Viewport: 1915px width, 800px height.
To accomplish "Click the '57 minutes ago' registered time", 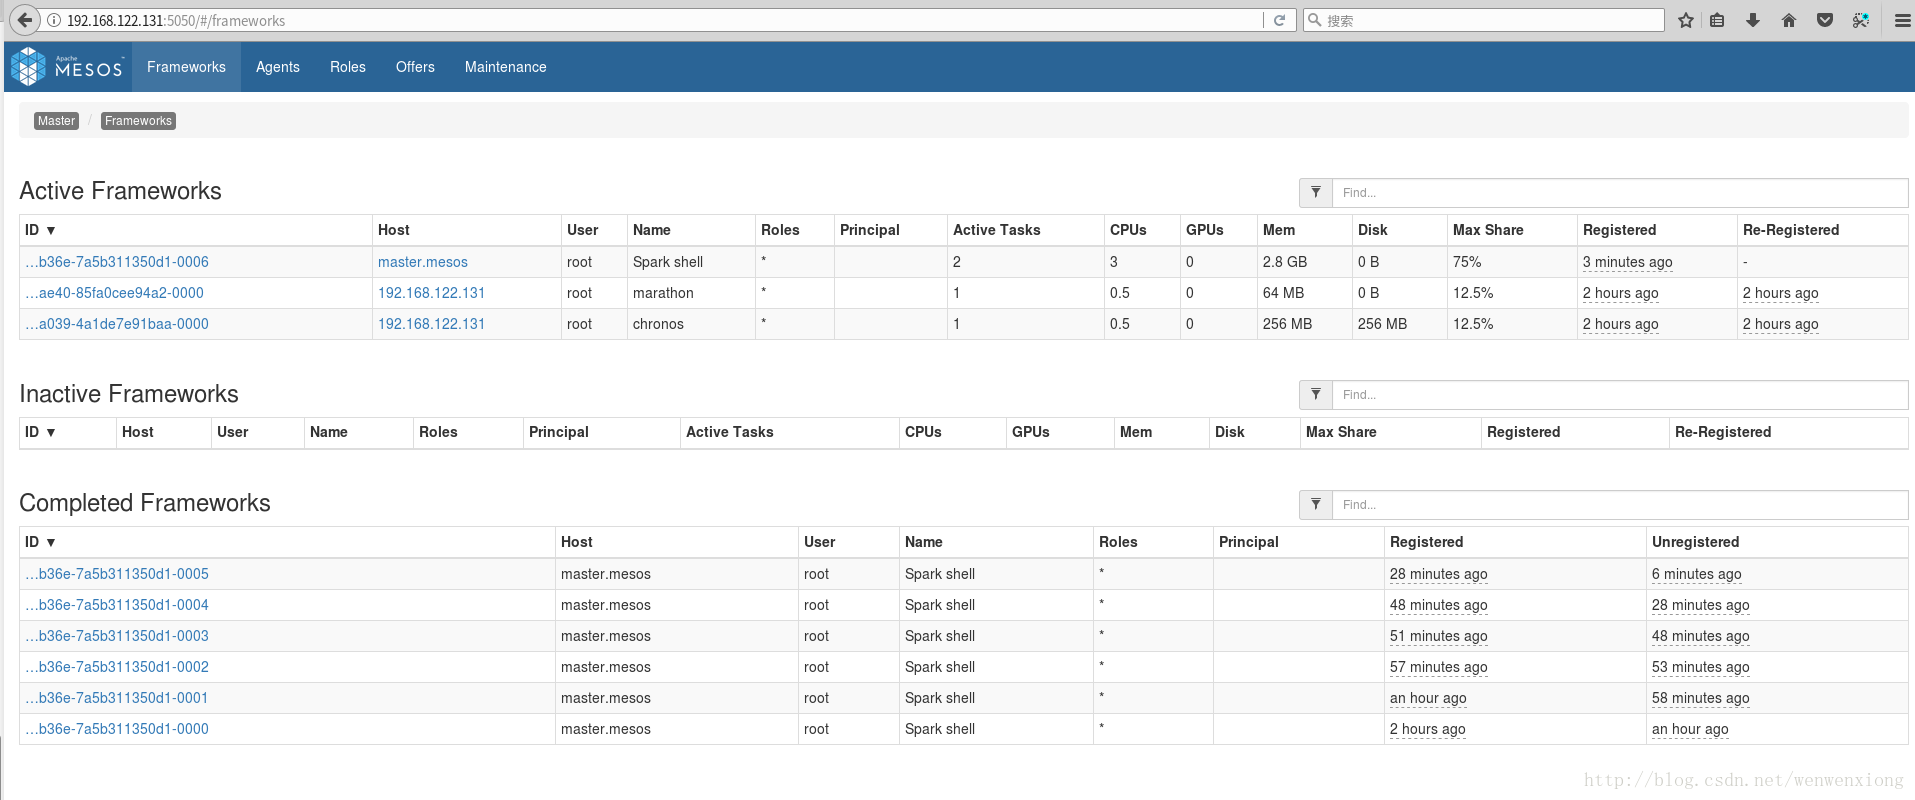I will 1438,667.
